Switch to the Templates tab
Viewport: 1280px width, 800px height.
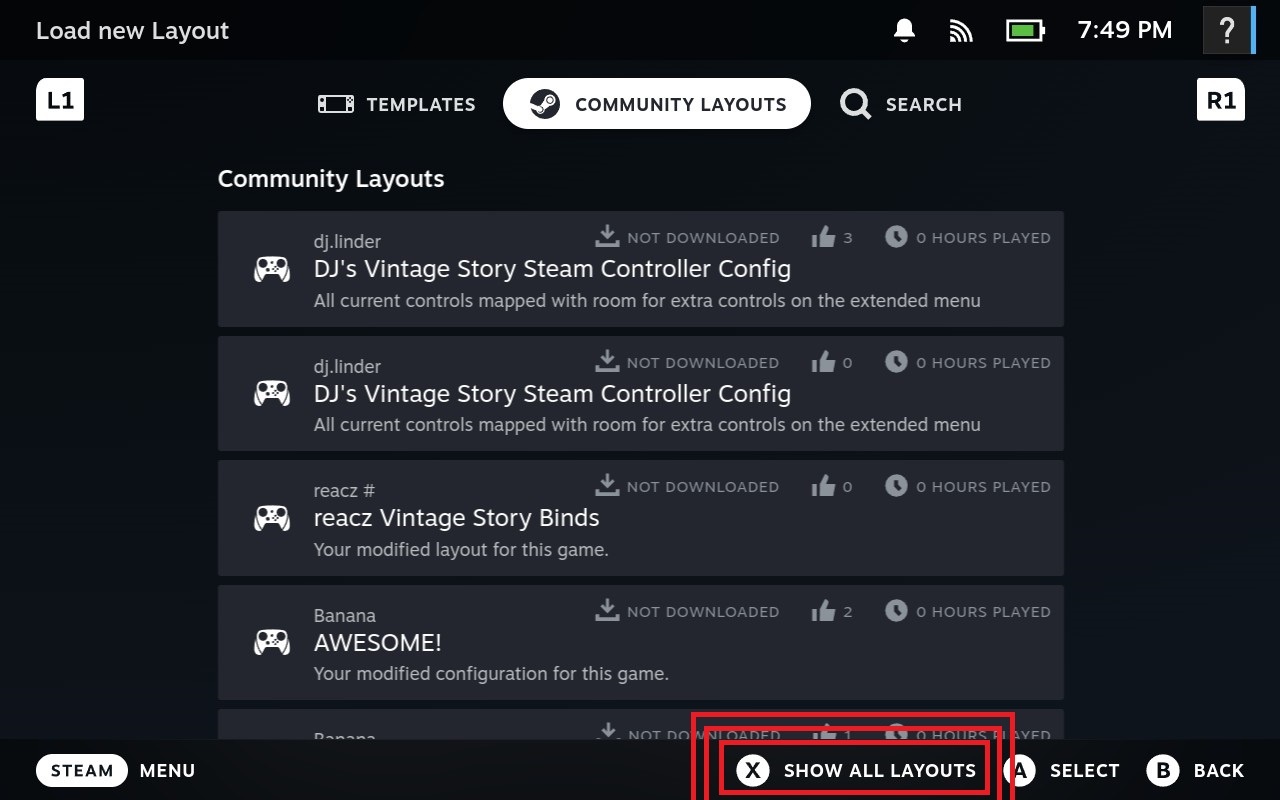tap(397, 104)
